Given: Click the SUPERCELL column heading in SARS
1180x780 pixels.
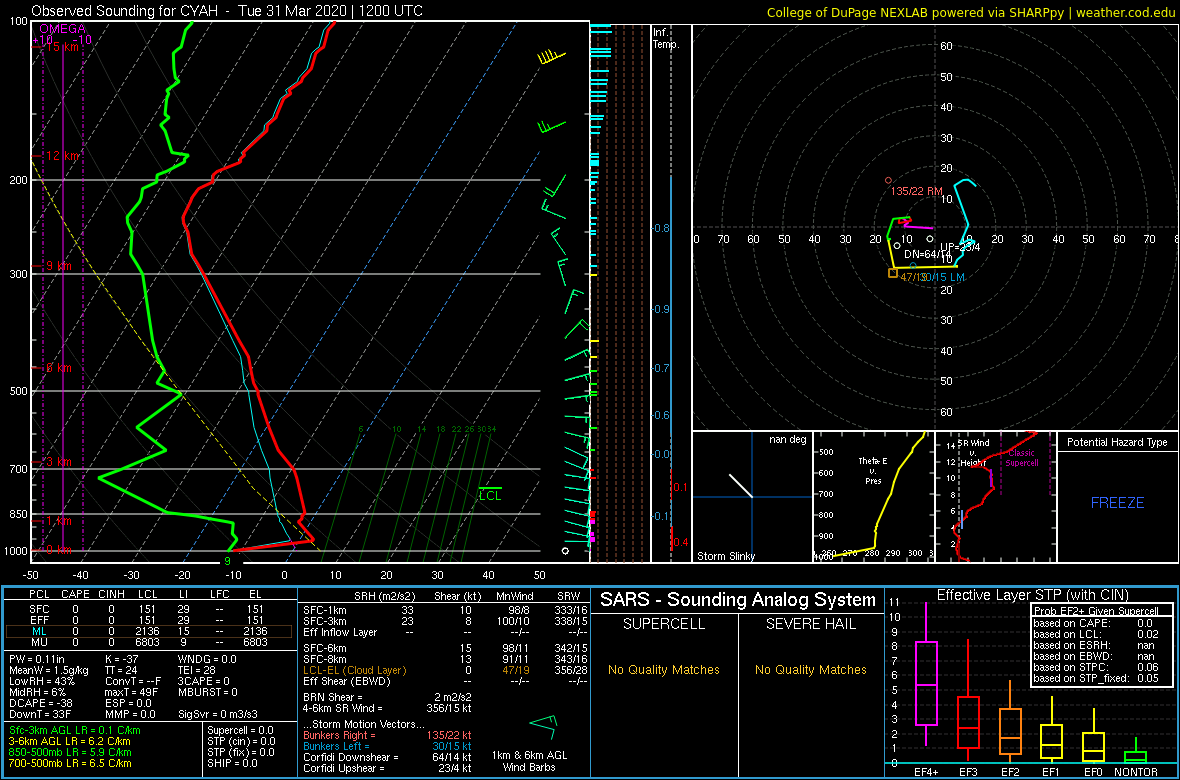Looking at the screenshot, I should pos(664,626).
